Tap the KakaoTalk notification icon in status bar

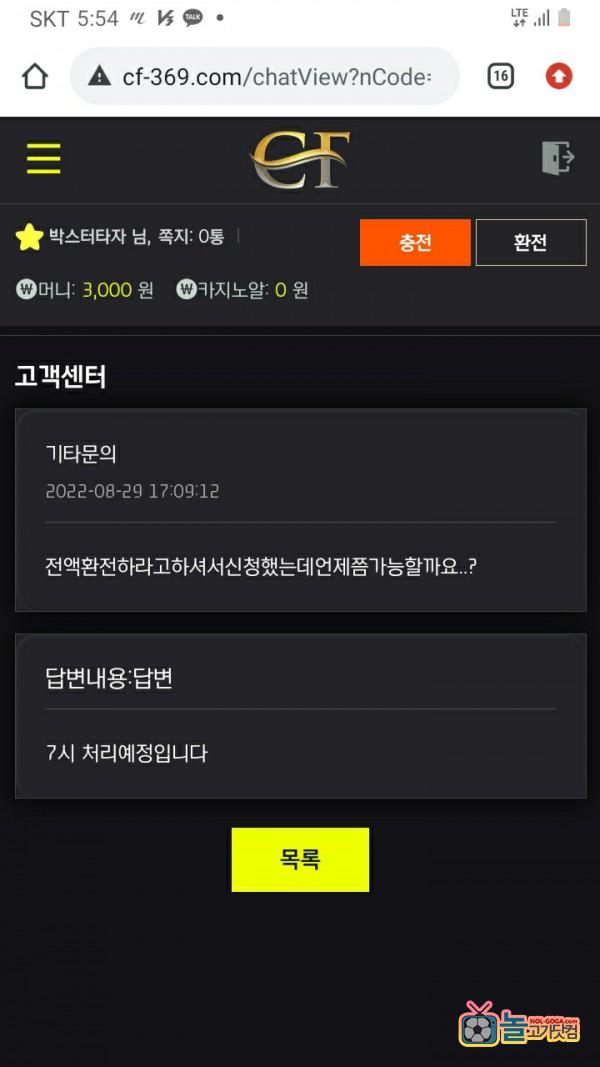pos(193,18)
